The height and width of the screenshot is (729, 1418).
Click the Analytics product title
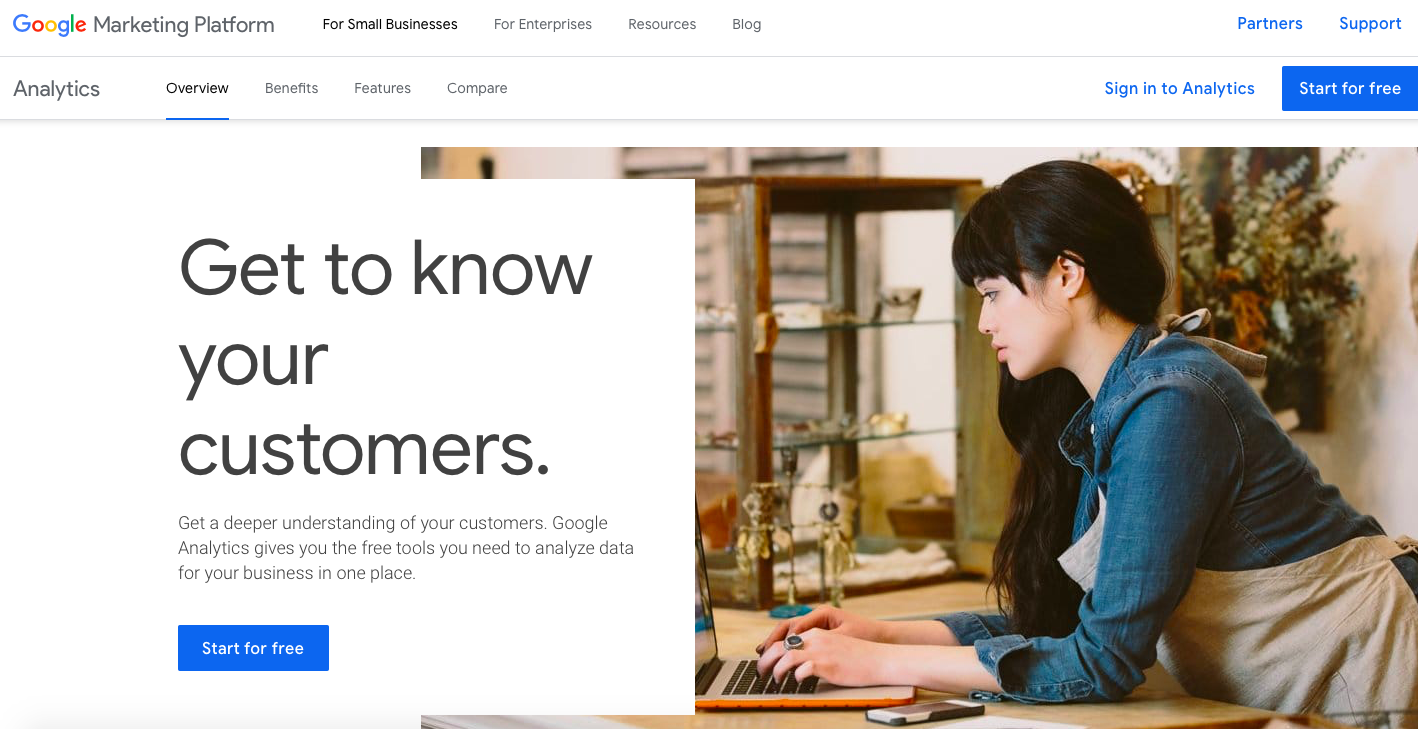(57, 88)
